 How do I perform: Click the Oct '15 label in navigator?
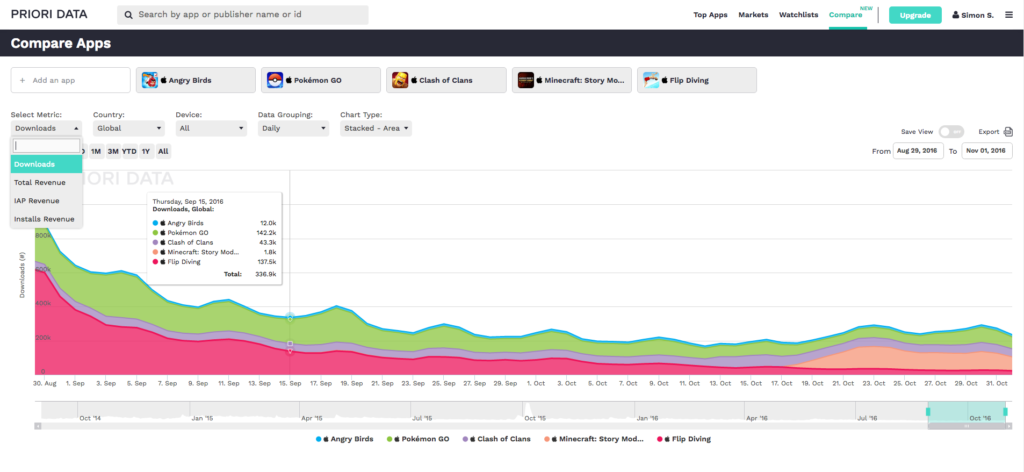point(534,418)
